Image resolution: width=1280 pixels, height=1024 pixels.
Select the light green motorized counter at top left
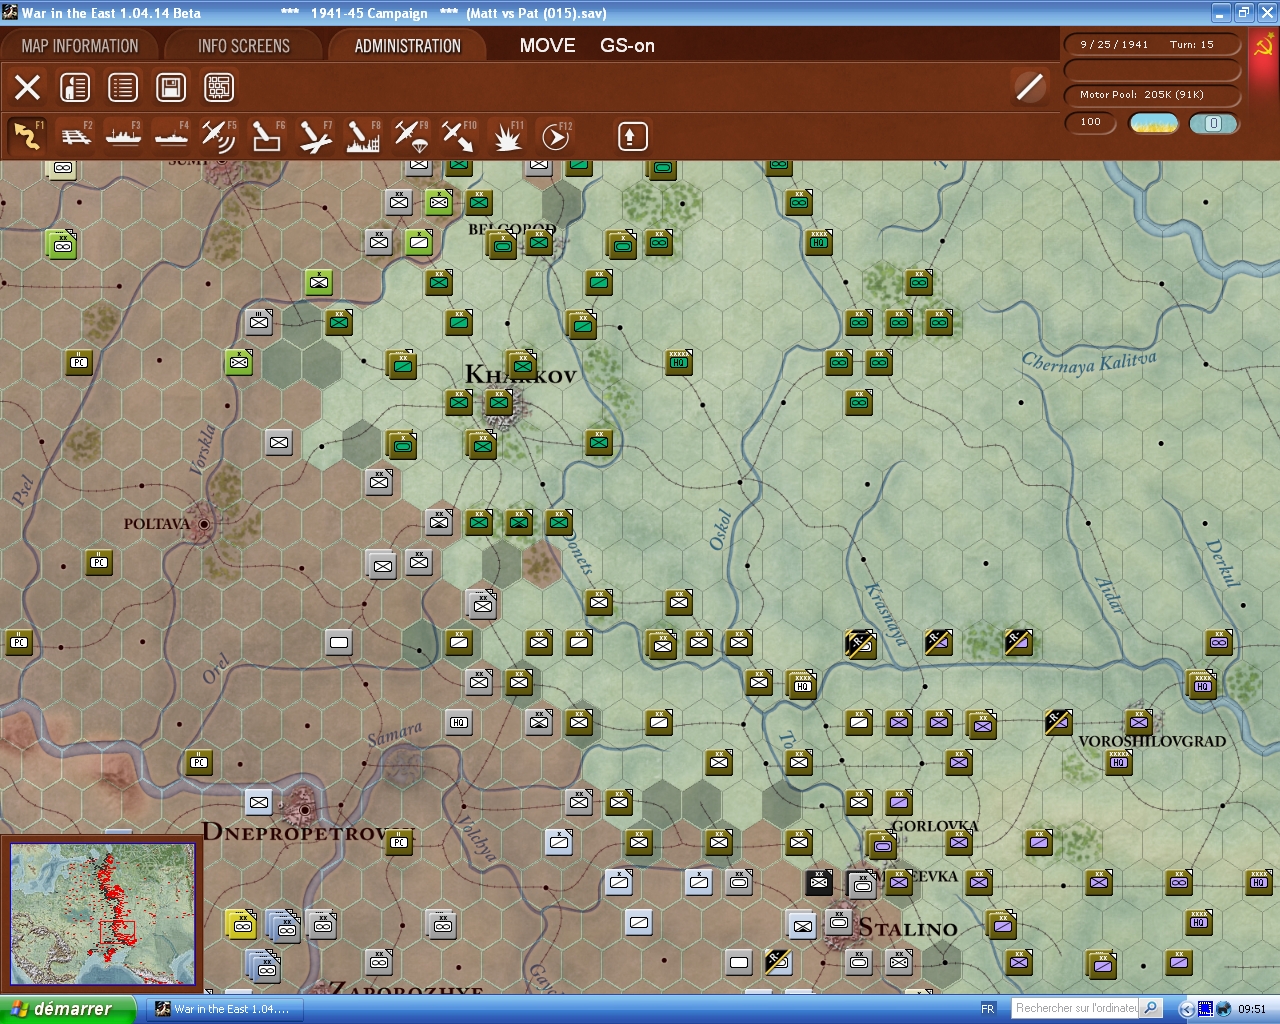pyautogui.click(x=61, y=244)
